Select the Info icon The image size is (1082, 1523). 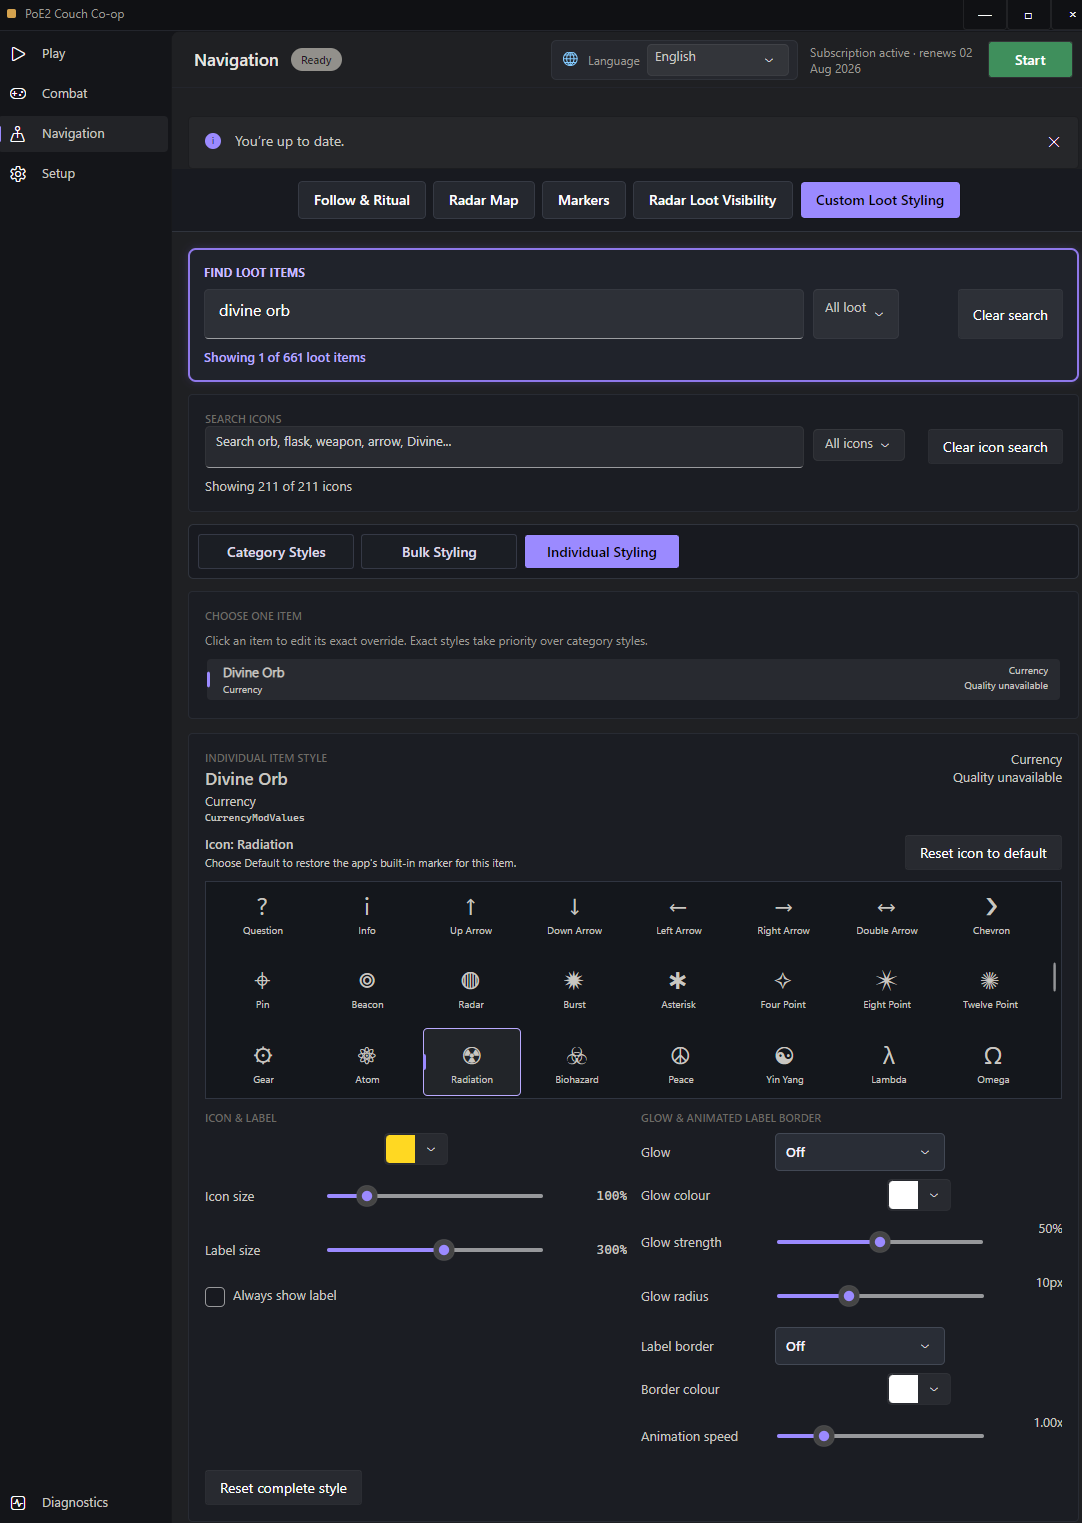[367, 914]
